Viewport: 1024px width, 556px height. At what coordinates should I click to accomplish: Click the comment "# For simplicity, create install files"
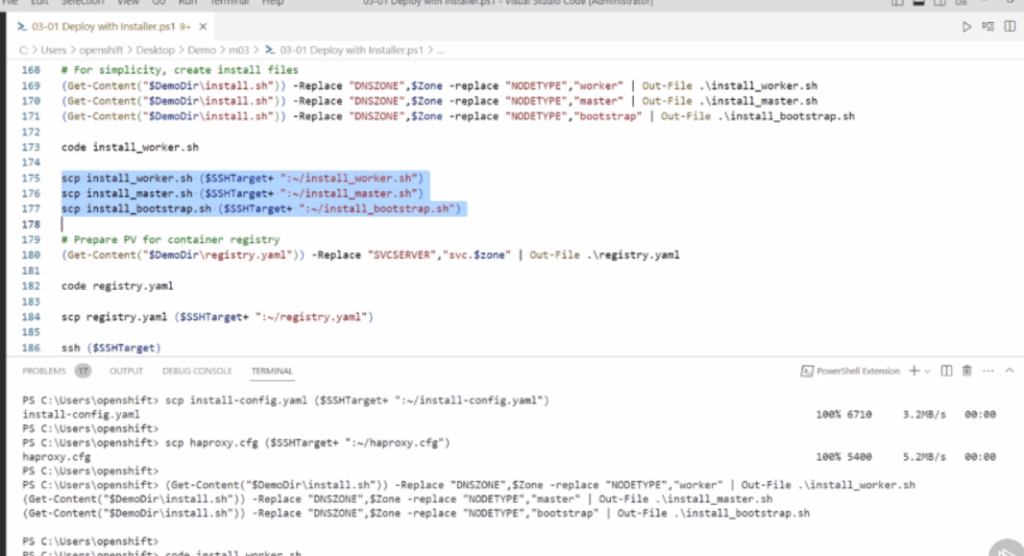[x=180, y=70]
